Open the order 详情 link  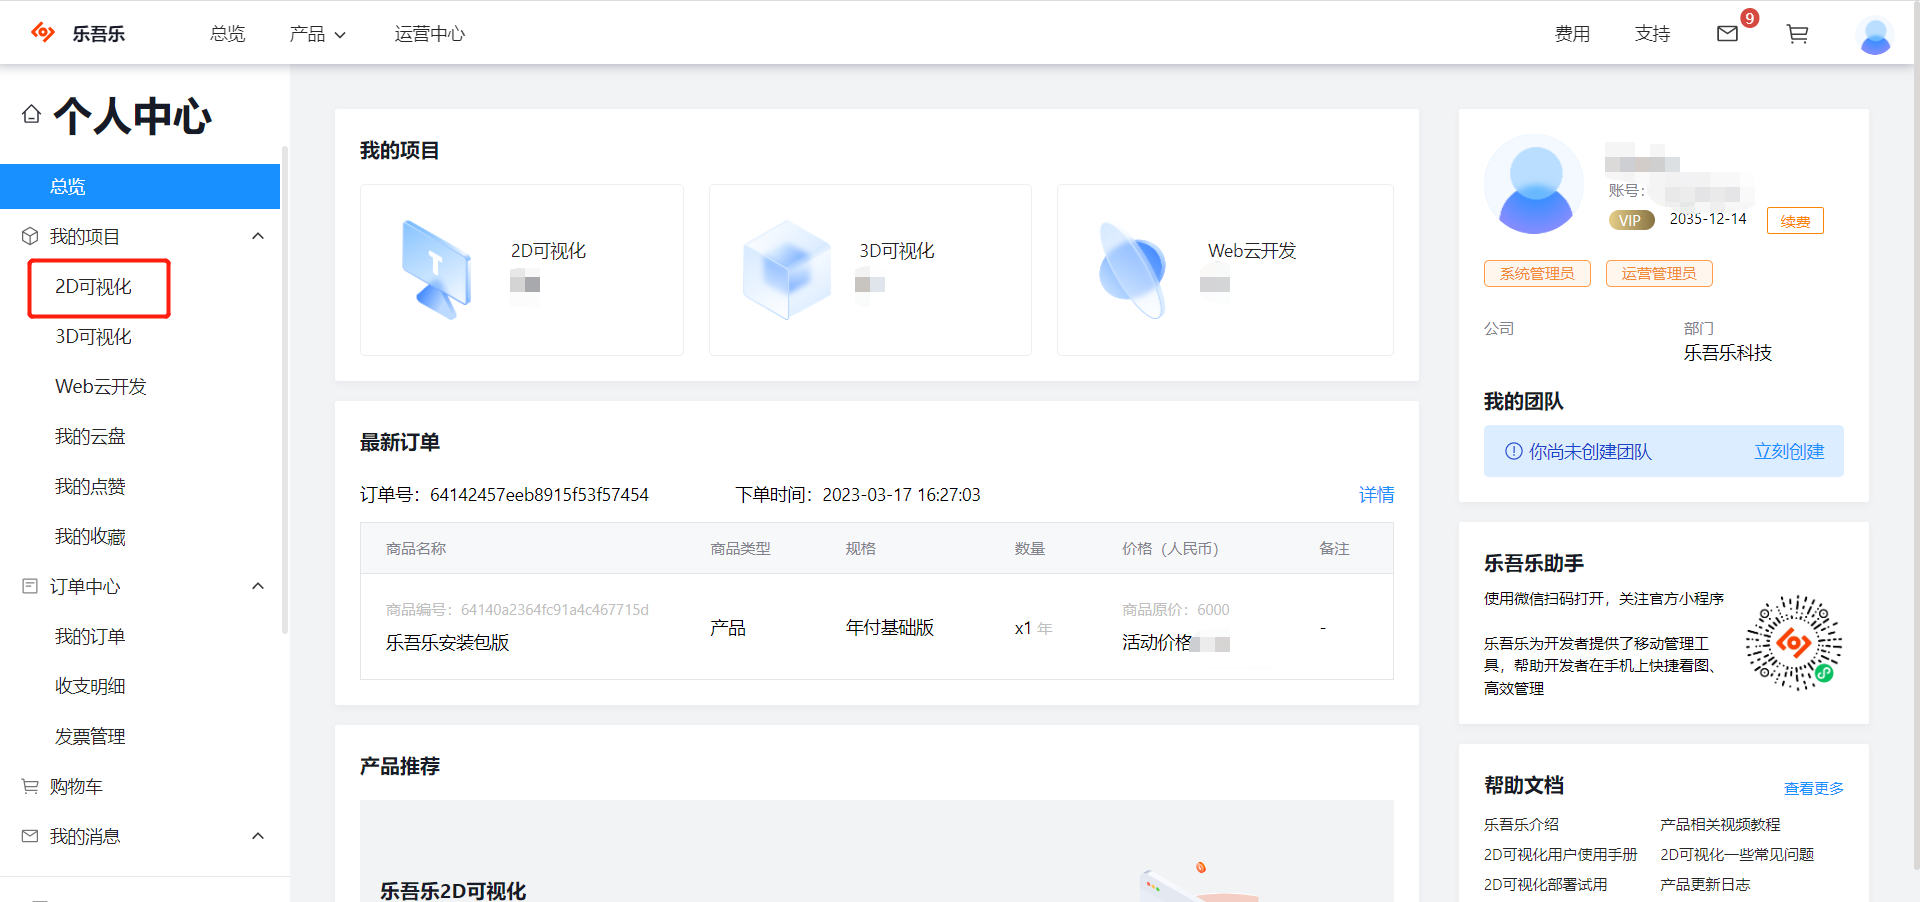coord(1376,495)
